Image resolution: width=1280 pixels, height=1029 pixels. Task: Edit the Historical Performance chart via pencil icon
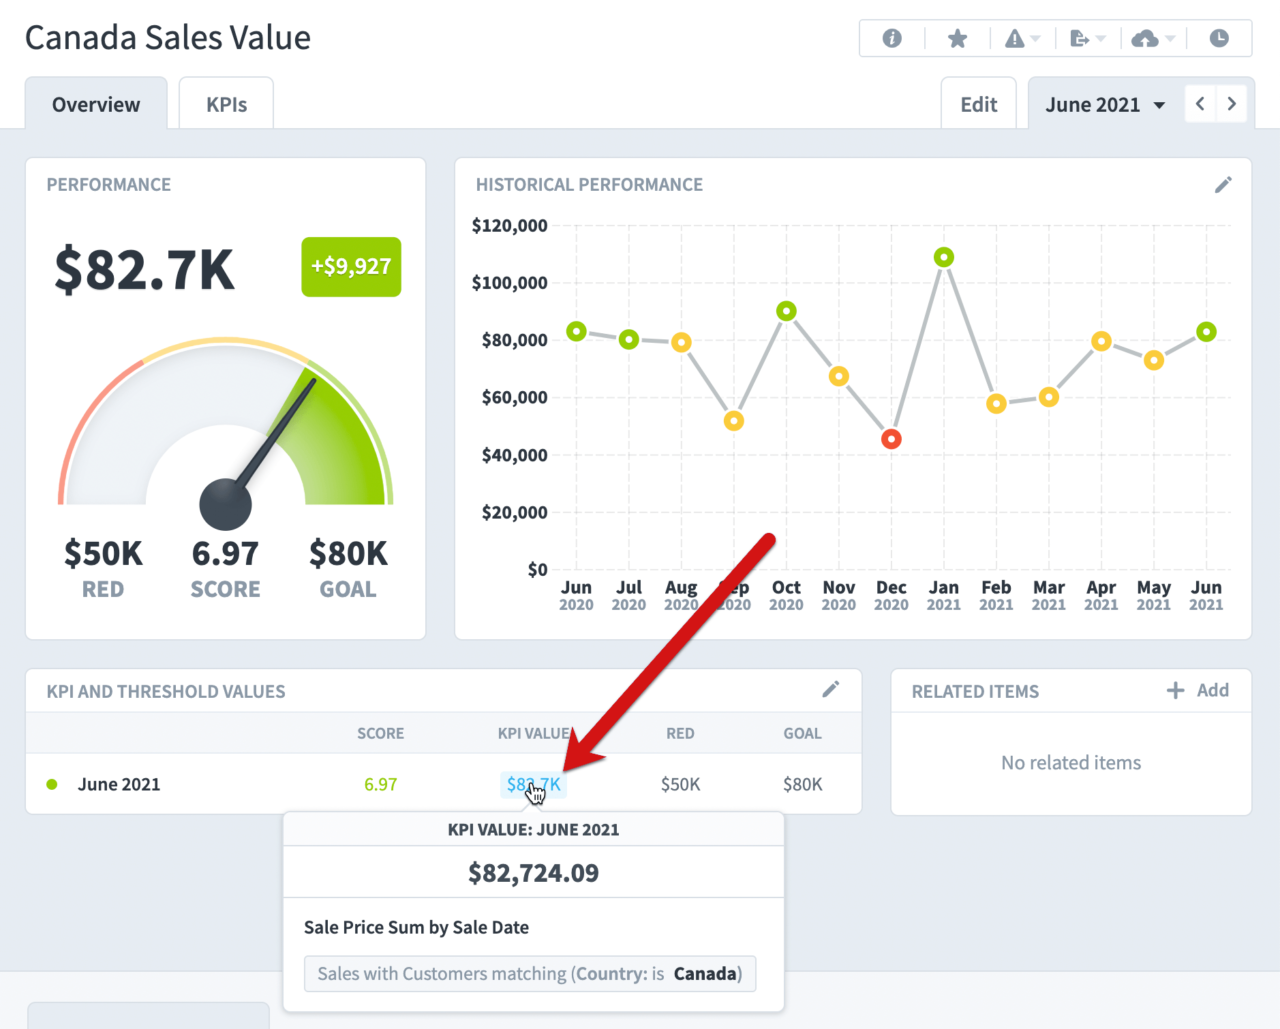[1223, 184]
